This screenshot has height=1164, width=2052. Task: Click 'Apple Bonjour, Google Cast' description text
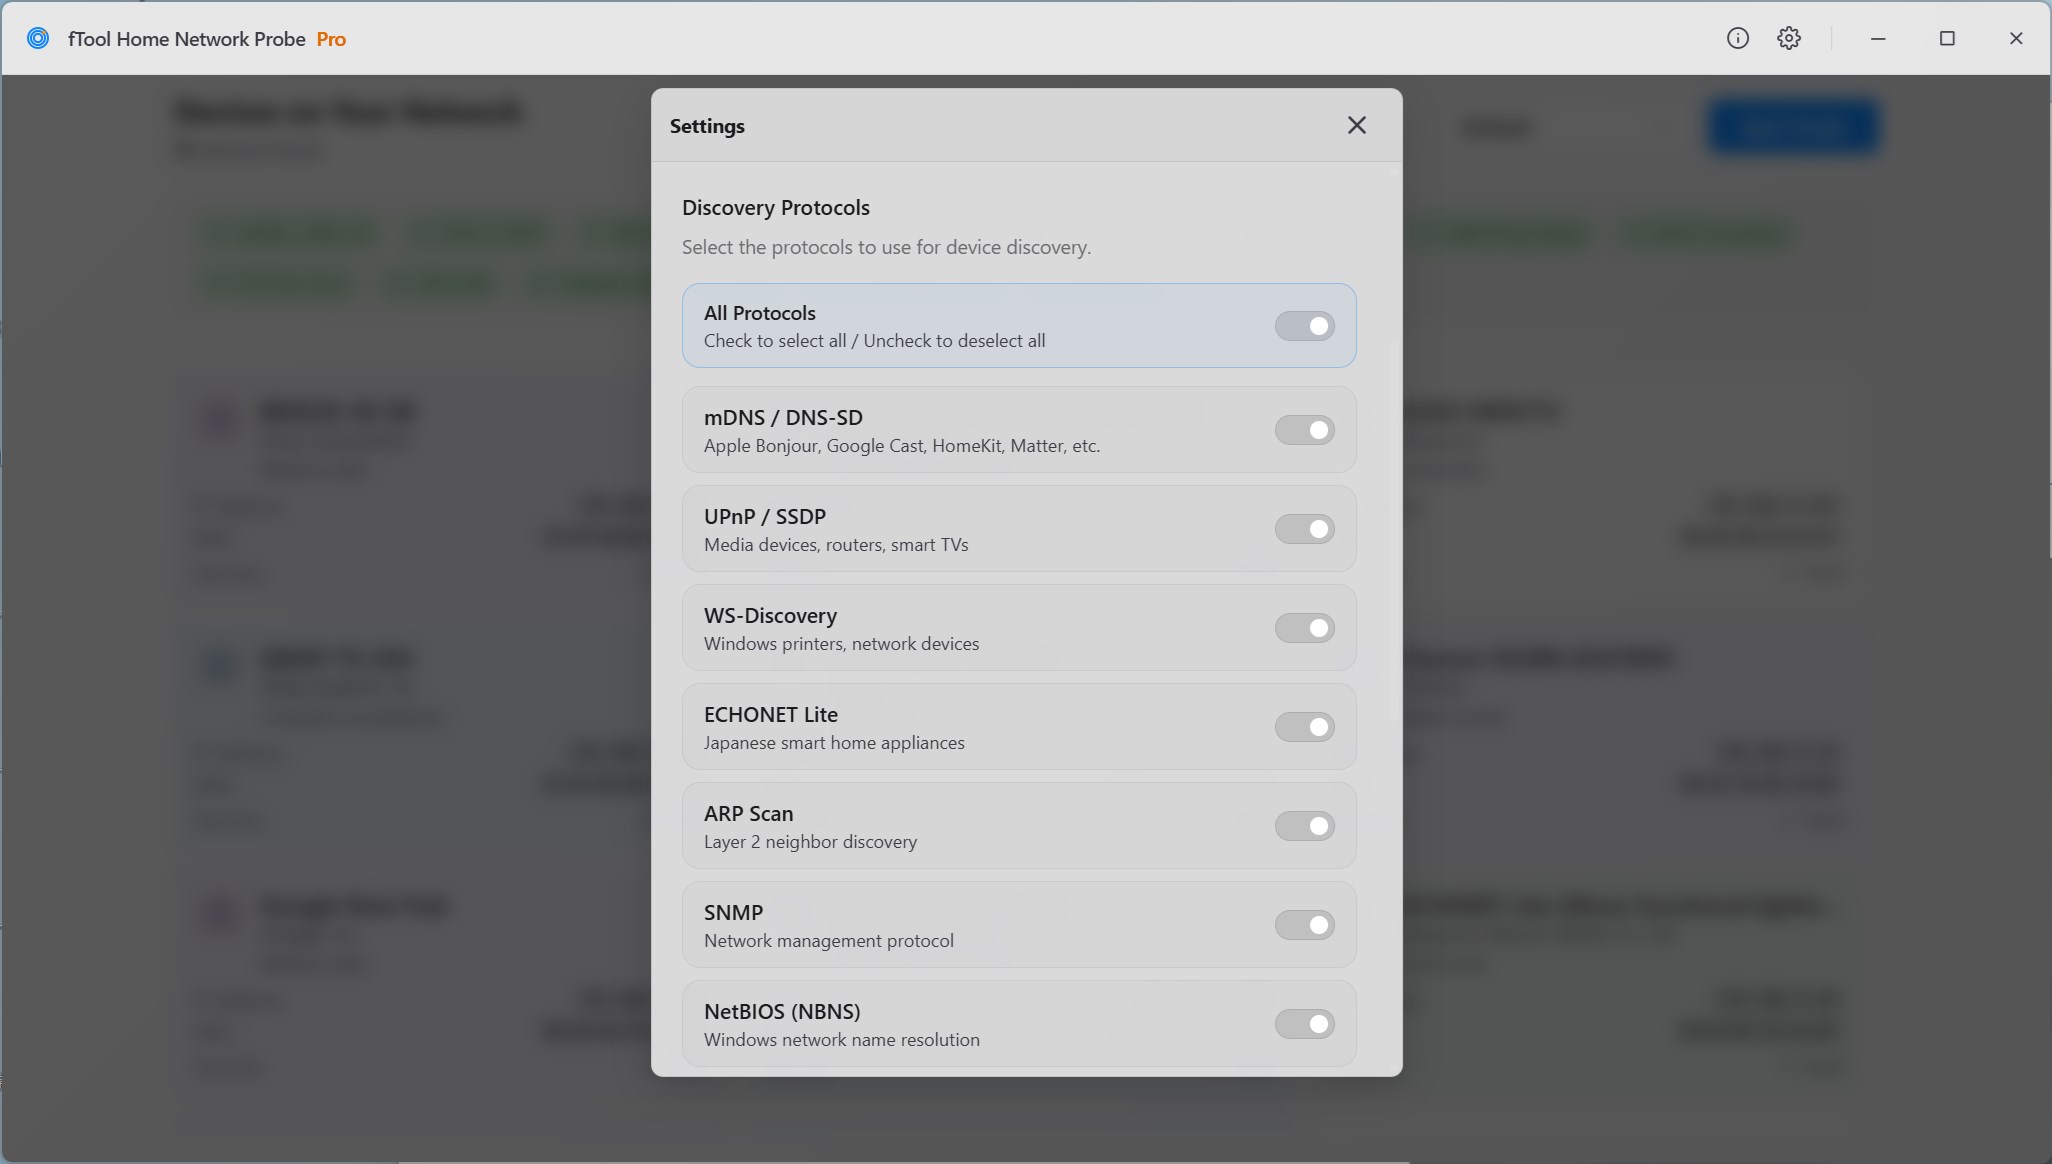(x=902, y=446)
